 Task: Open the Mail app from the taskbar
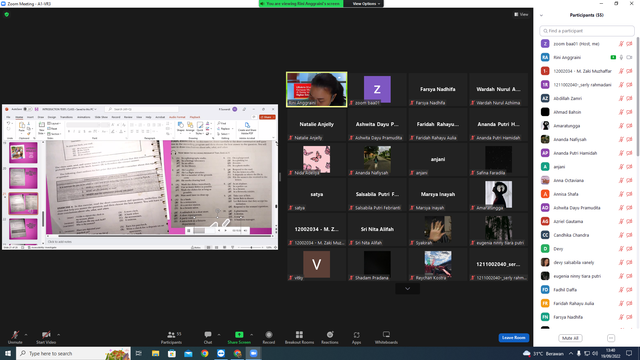188,353
